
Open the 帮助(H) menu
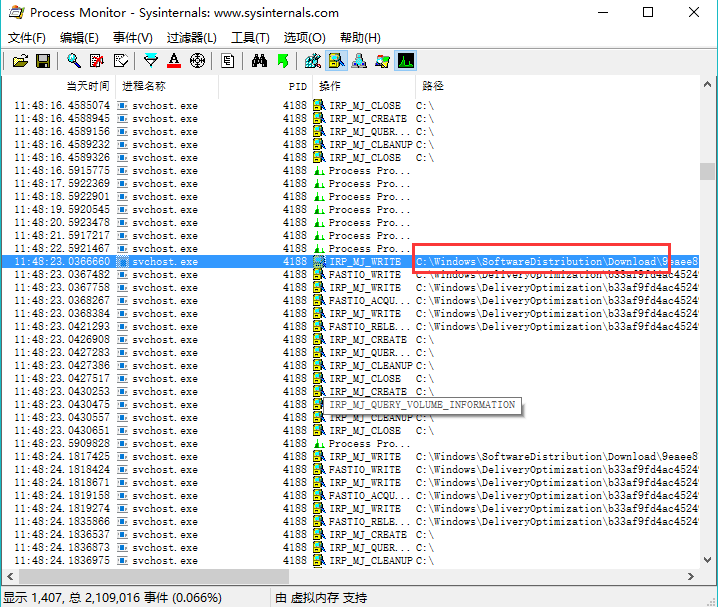coord(360,38)
